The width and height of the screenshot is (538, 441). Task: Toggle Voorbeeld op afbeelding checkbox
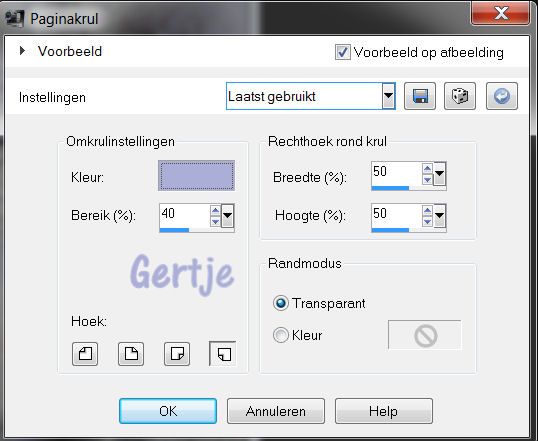click(343, 52)
